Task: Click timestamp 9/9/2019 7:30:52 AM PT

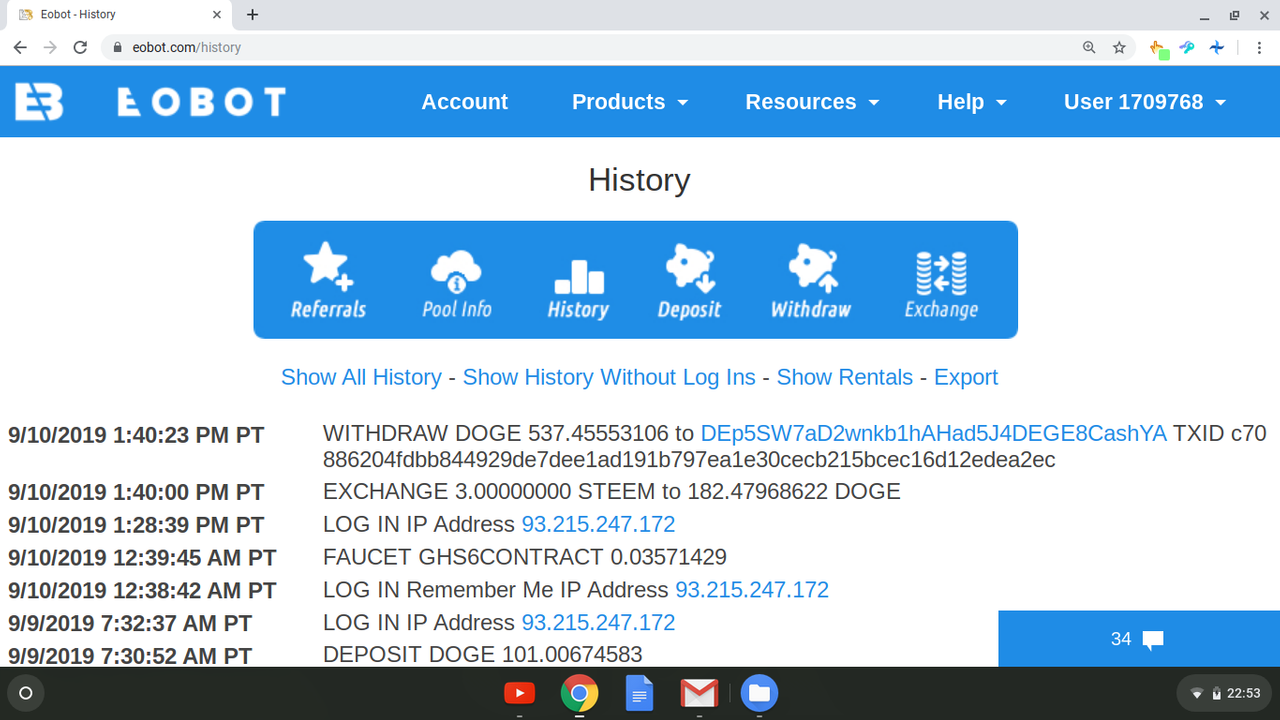Action: click(130, 656)
